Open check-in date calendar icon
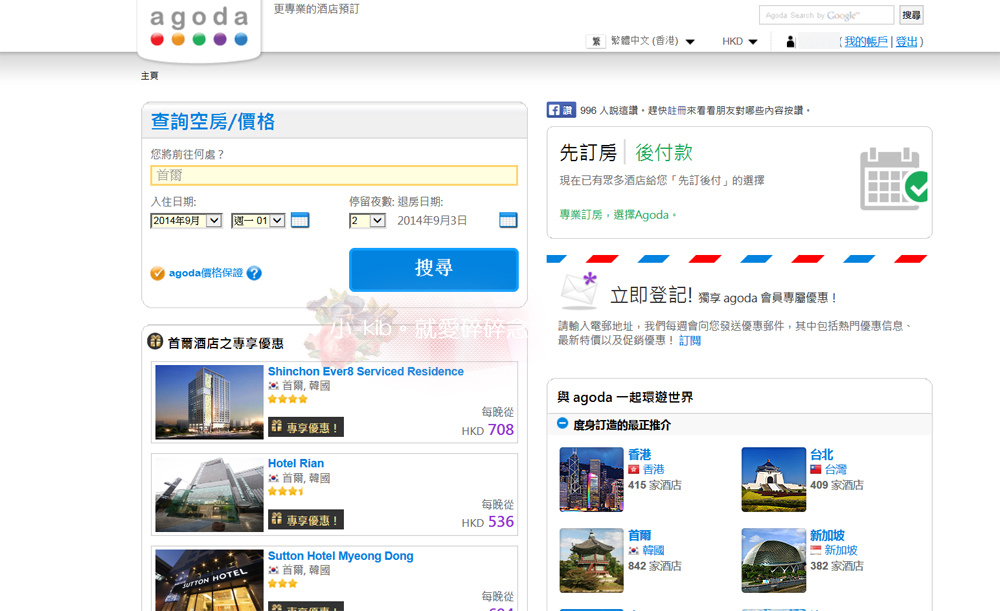This screenshot has width=1000, height=611. click(300, 221)
